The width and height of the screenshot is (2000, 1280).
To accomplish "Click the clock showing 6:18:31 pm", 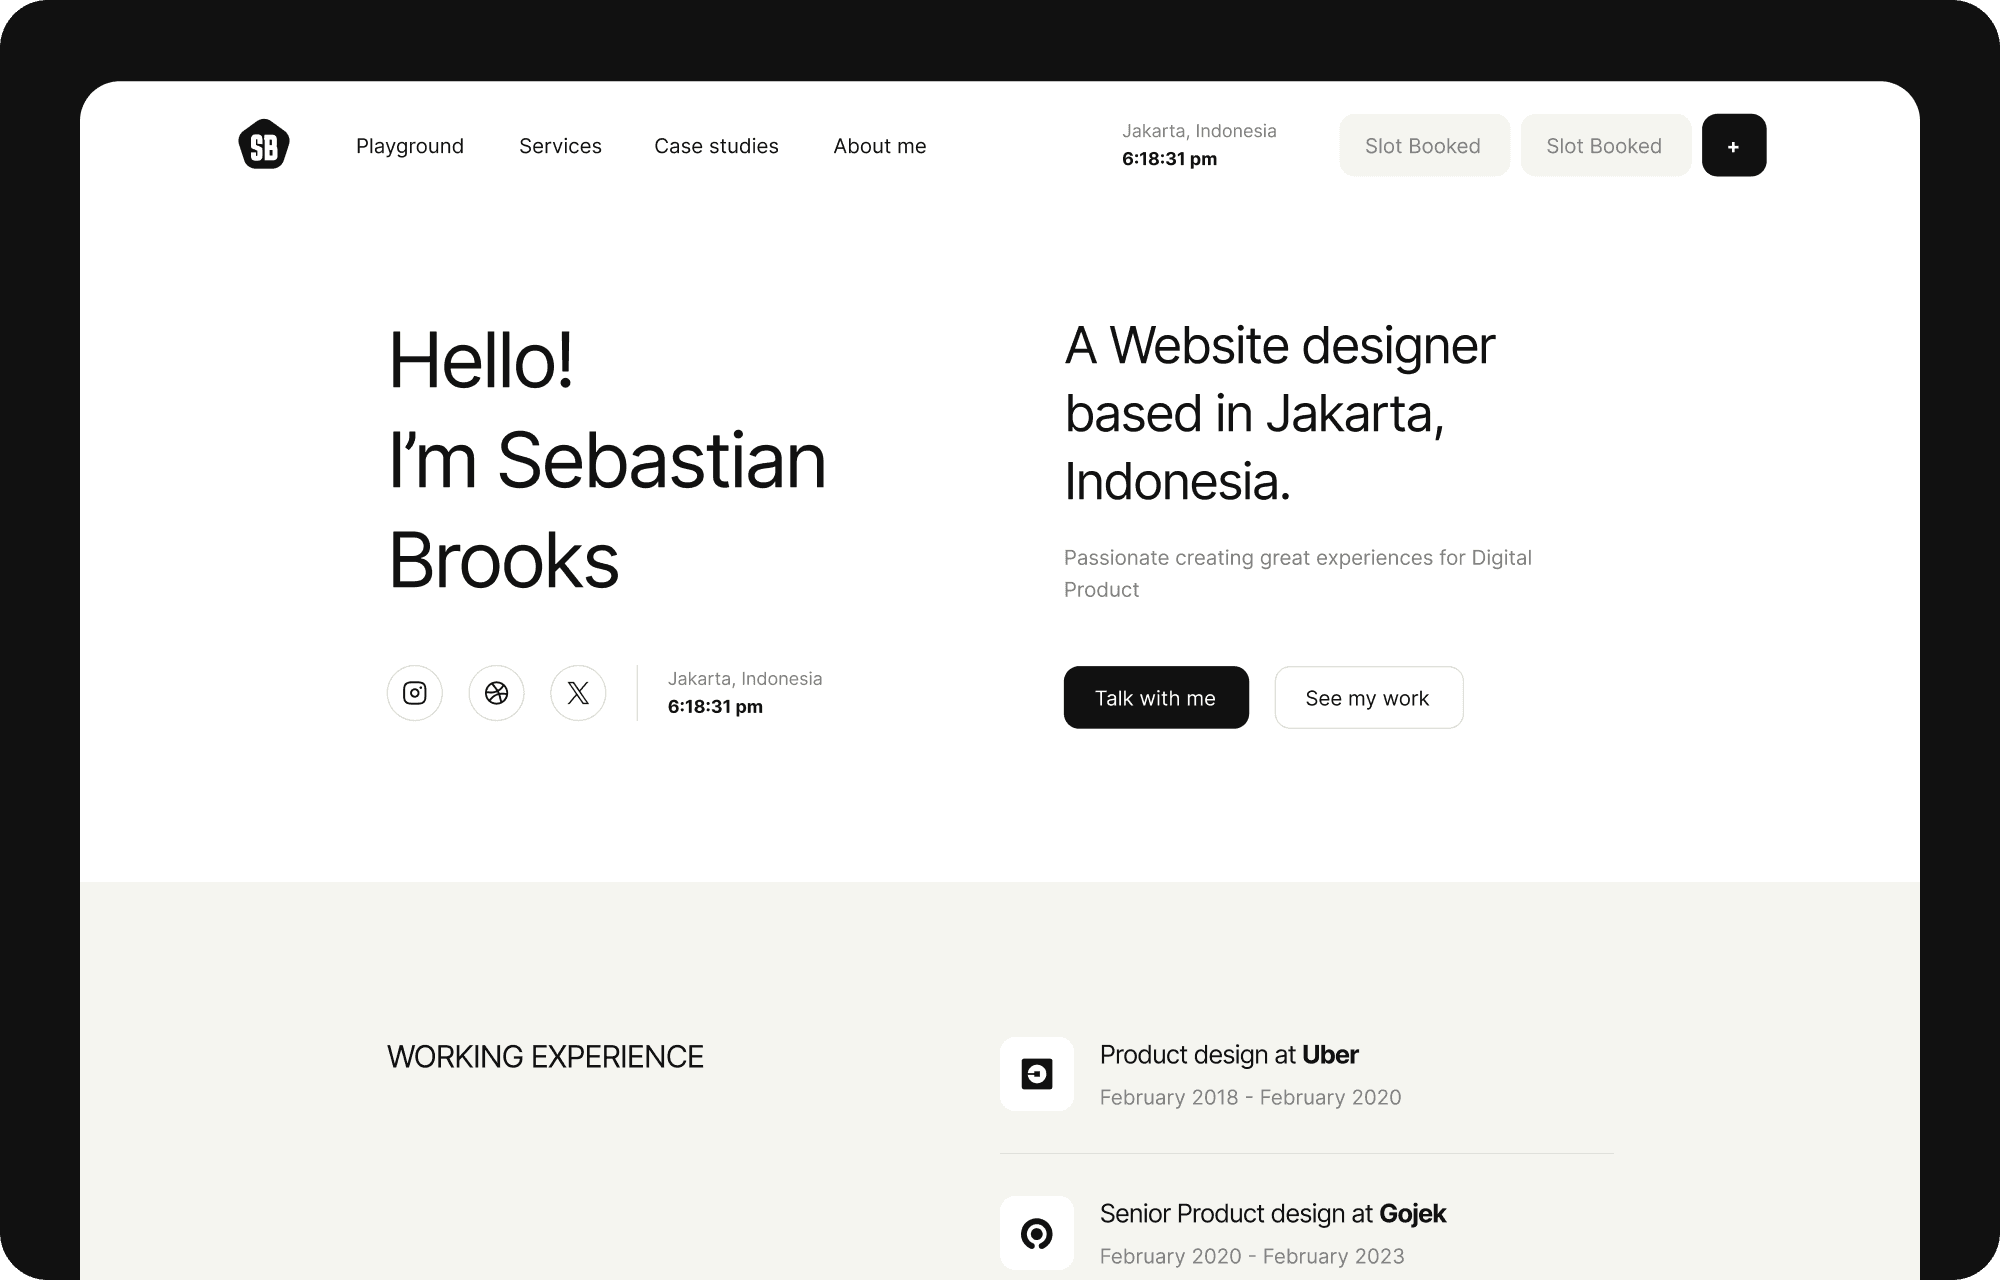I will click(x=1171, y=157).
